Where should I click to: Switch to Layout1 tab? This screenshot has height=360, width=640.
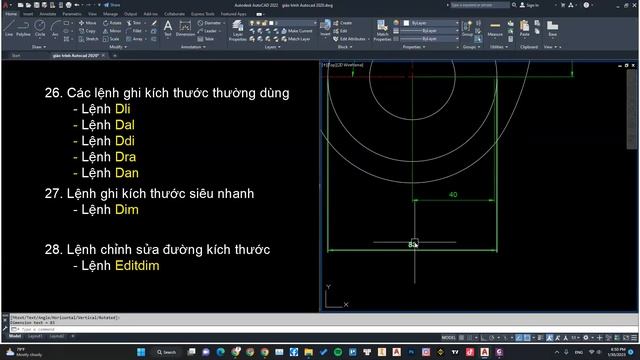click(x=35, y=336)
